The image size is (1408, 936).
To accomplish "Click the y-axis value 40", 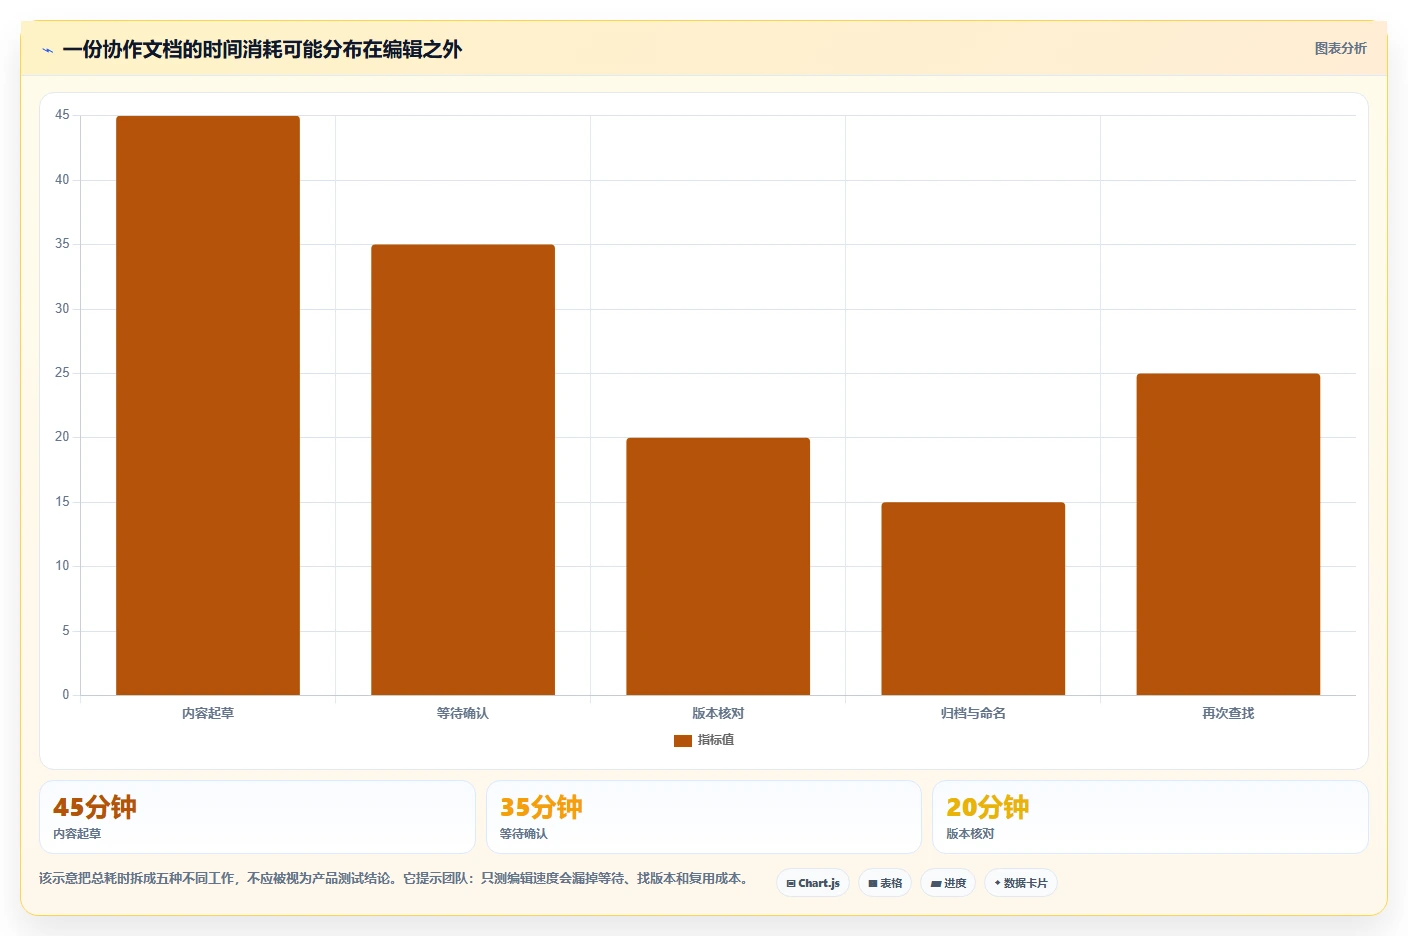I will [x=62, y=180].
